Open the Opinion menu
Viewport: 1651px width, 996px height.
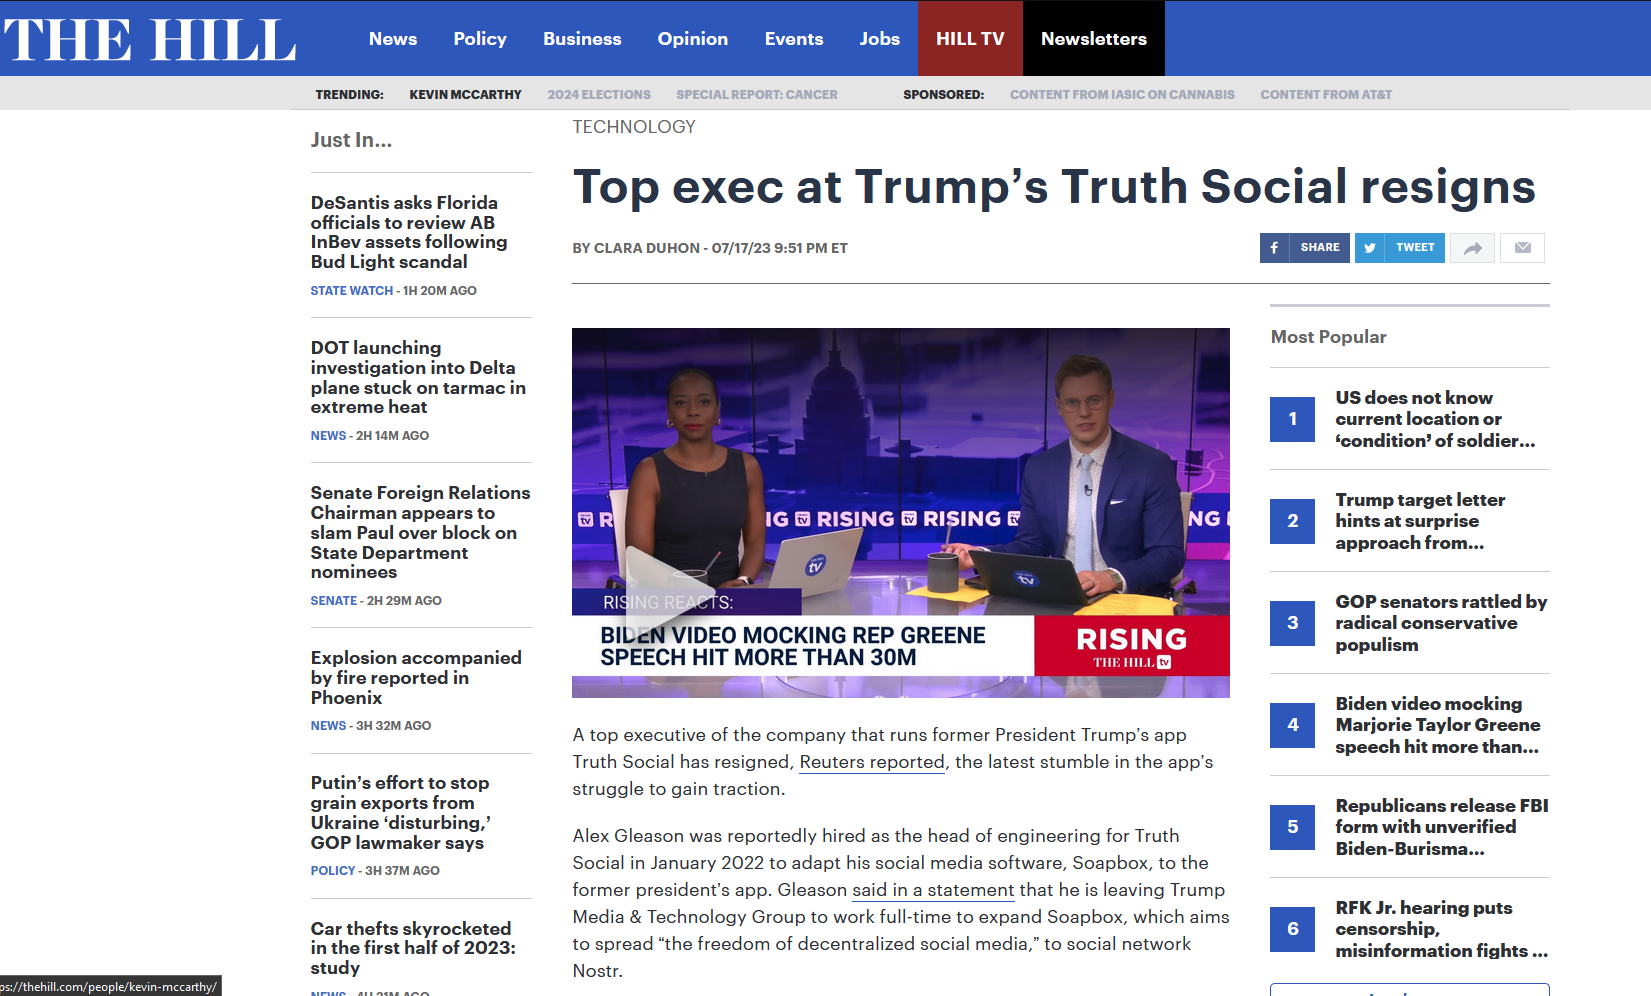tap(693, 39)
